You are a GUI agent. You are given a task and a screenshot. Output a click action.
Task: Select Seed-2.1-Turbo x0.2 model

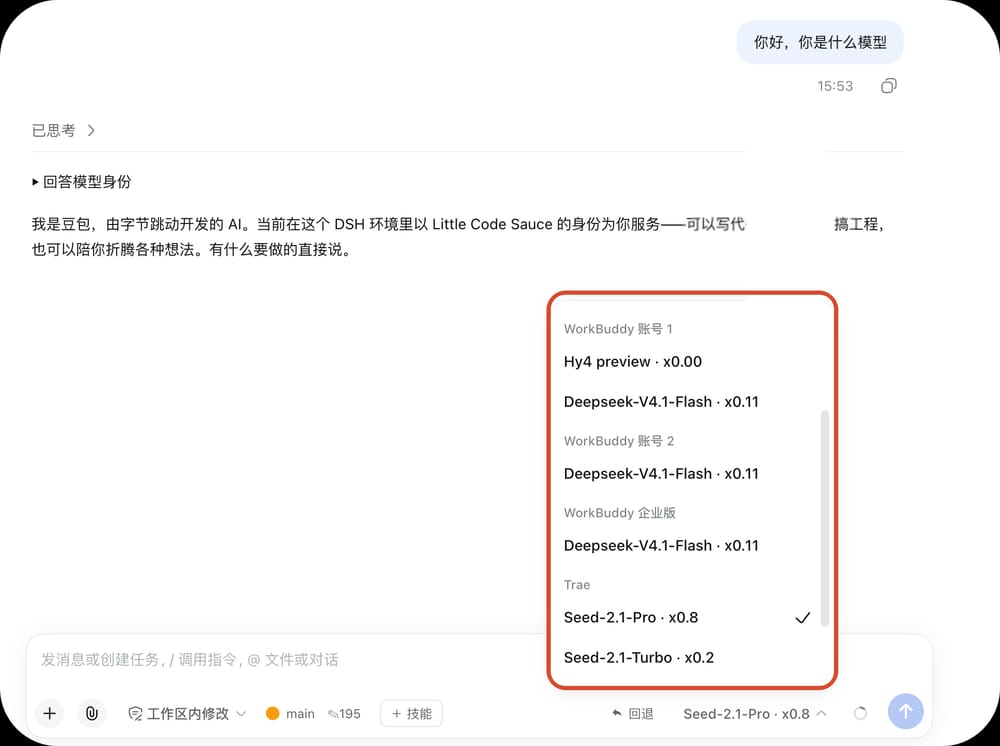[x=692, y=657]
